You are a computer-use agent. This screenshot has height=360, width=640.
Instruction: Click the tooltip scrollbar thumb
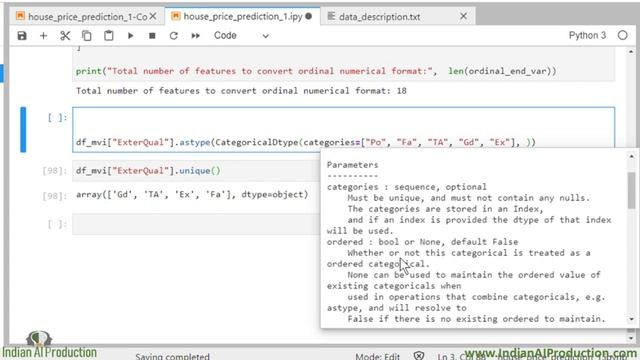(631, 190)
